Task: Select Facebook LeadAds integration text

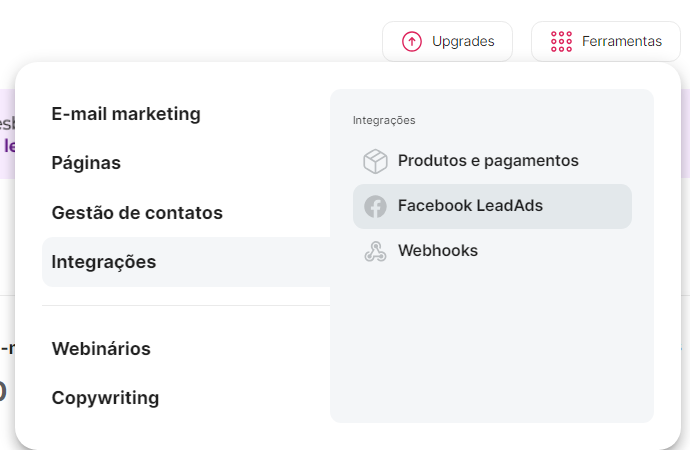Action: click(x=470, y=206)
